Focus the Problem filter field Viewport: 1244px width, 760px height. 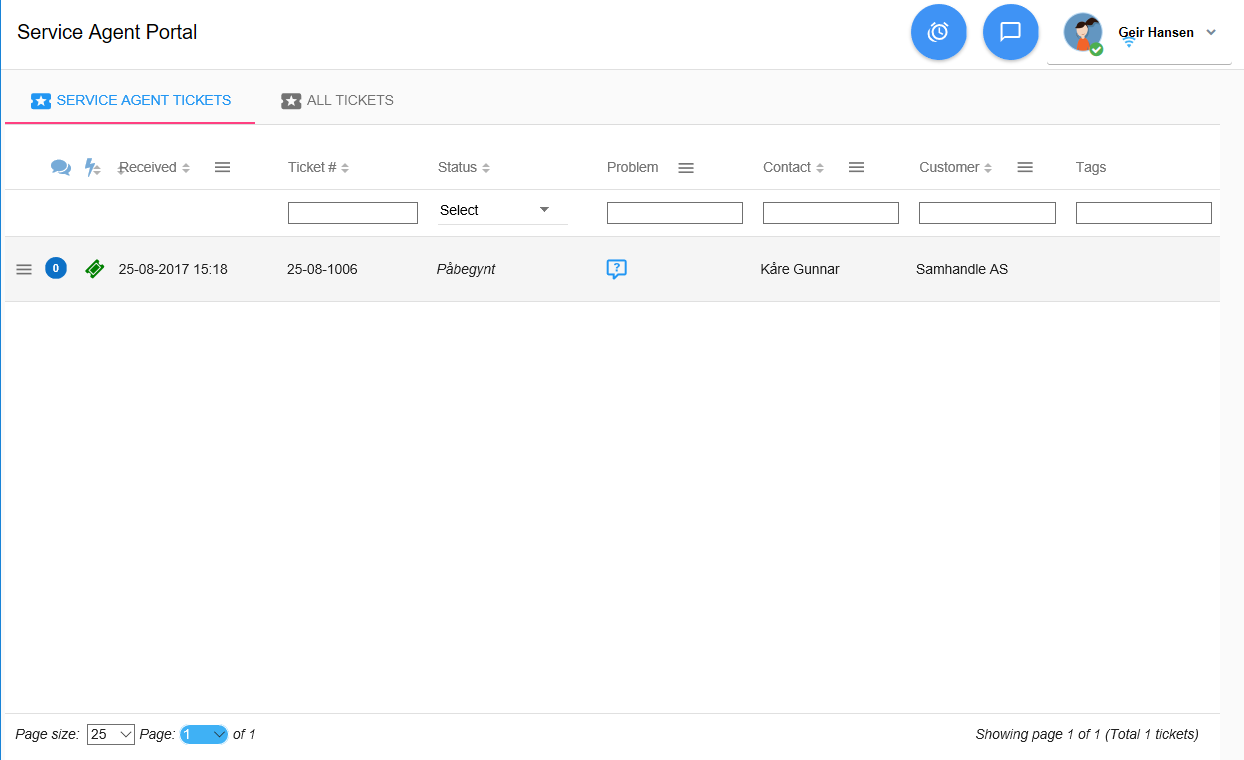675,213
